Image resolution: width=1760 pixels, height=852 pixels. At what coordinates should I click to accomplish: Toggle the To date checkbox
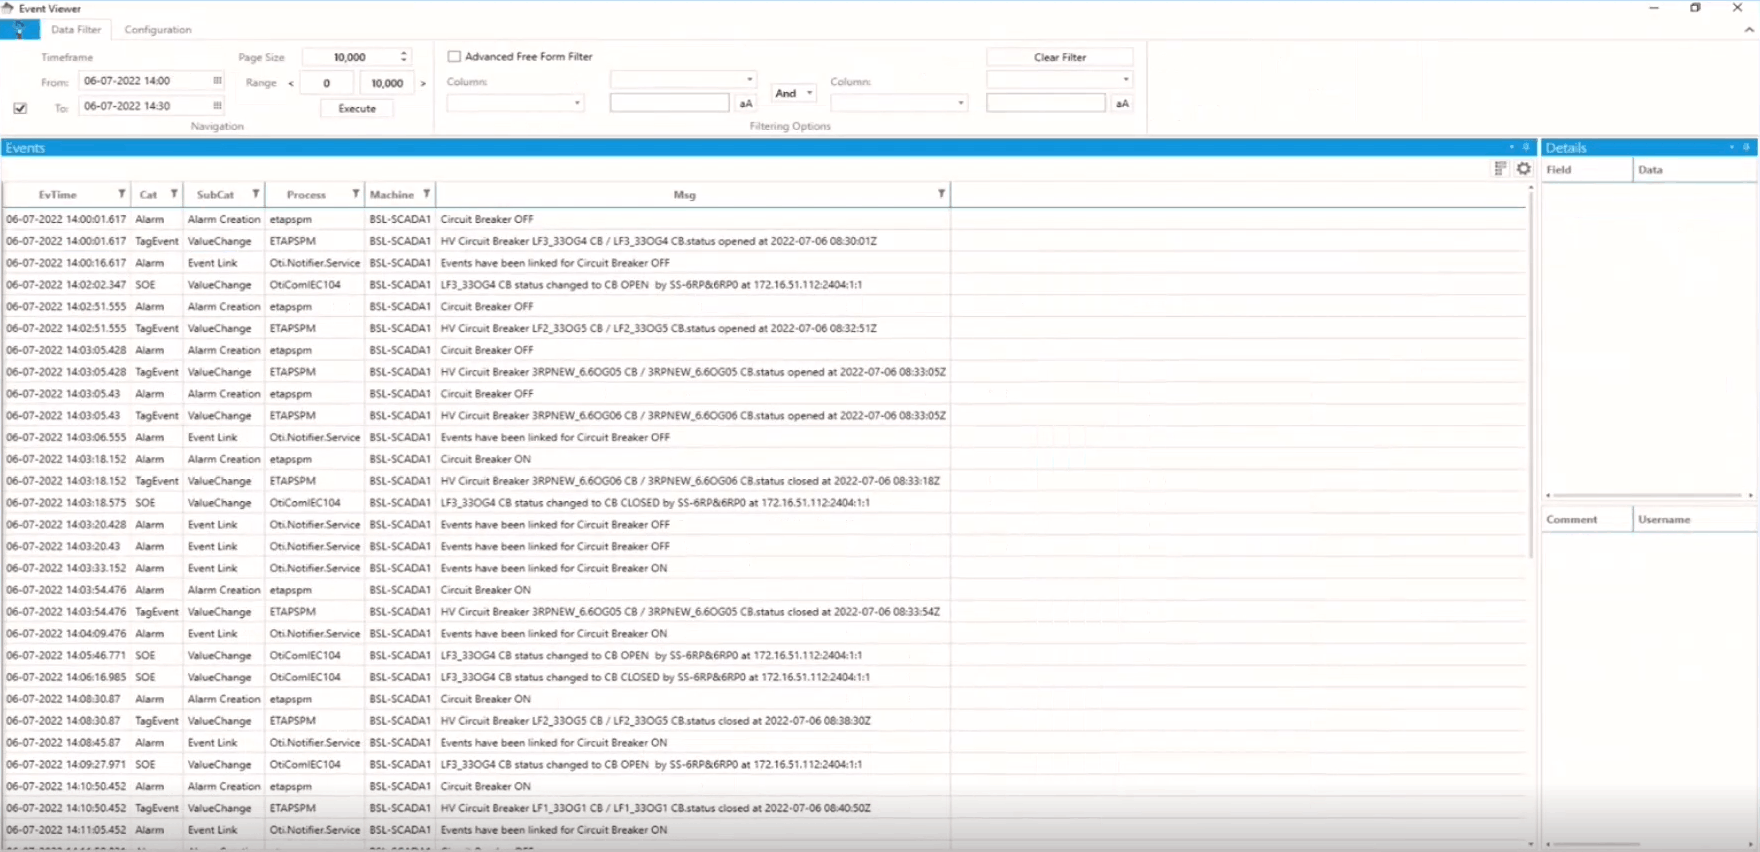coord(20,108)
